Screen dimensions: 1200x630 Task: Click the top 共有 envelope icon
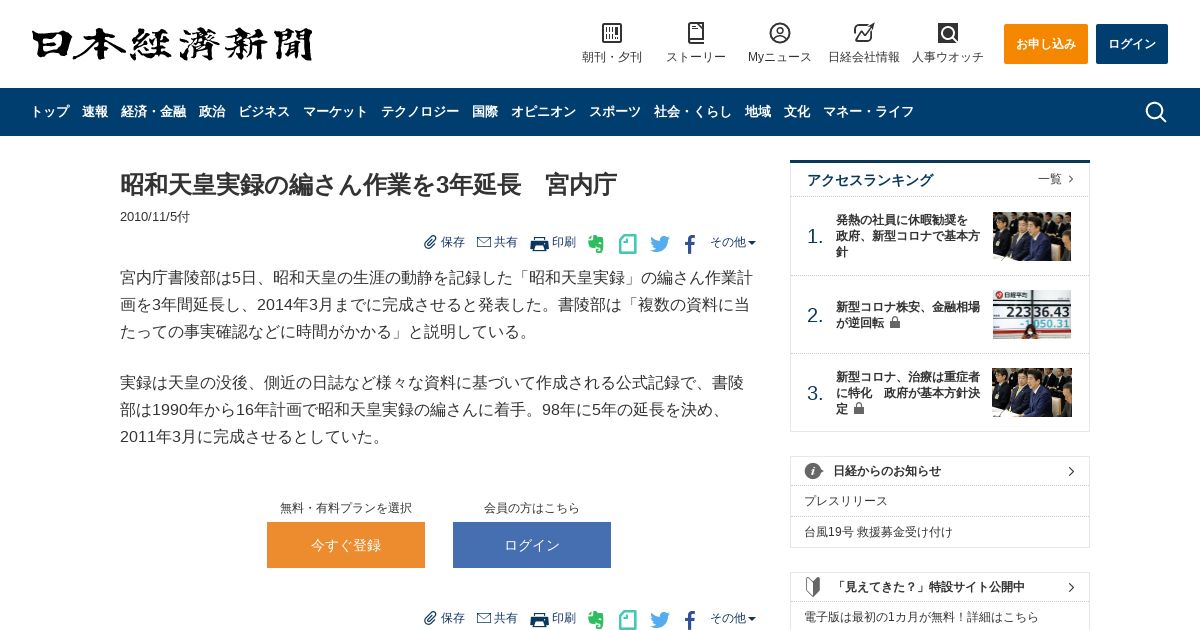coord(484,242)
